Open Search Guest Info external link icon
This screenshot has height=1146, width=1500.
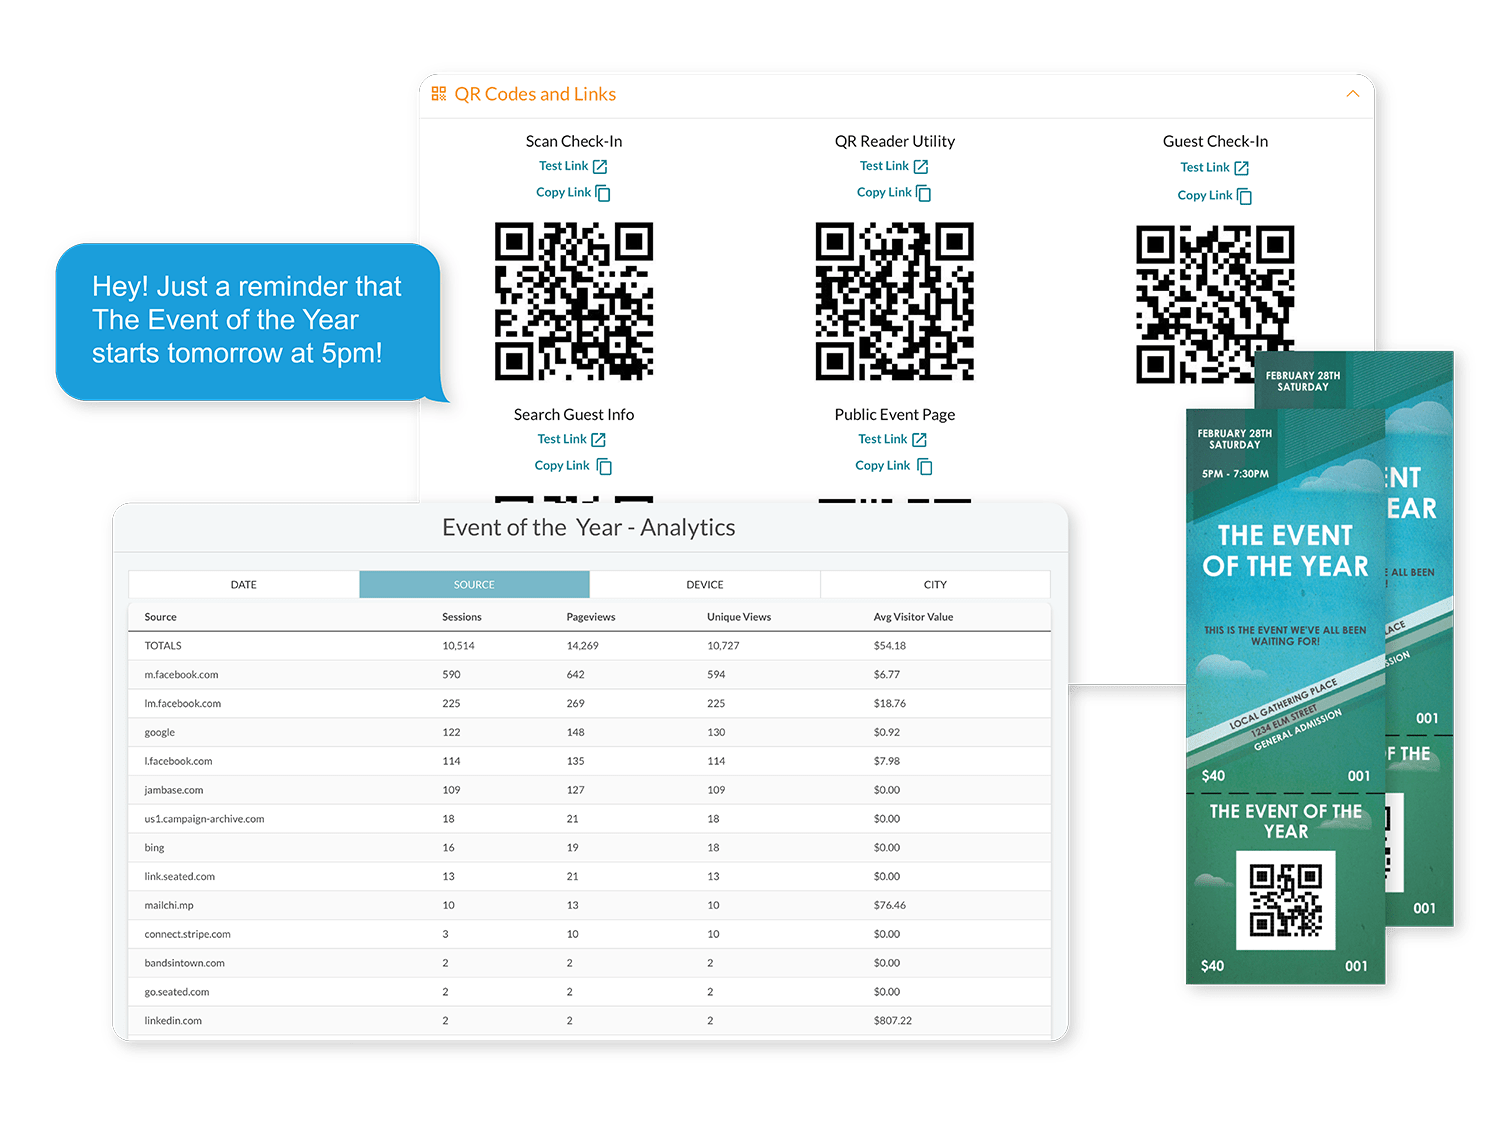[599, 440]
